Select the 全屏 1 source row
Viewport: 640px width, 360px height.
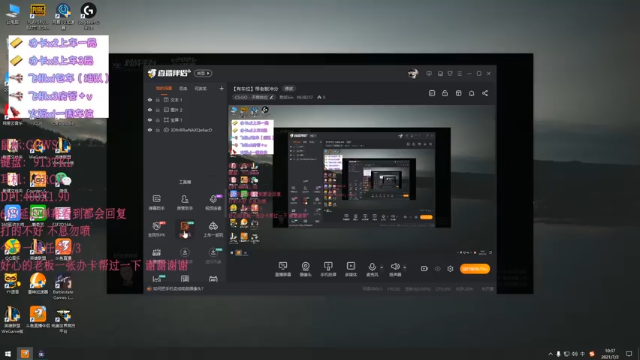click(x=186, y=120)
